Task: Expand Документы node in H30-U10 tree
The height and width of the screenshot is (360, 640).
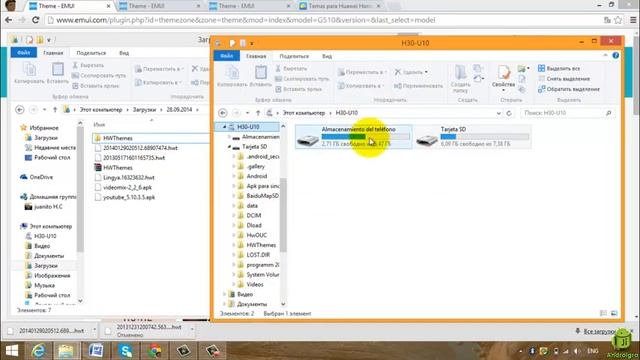Action: [x=224, y=304]
